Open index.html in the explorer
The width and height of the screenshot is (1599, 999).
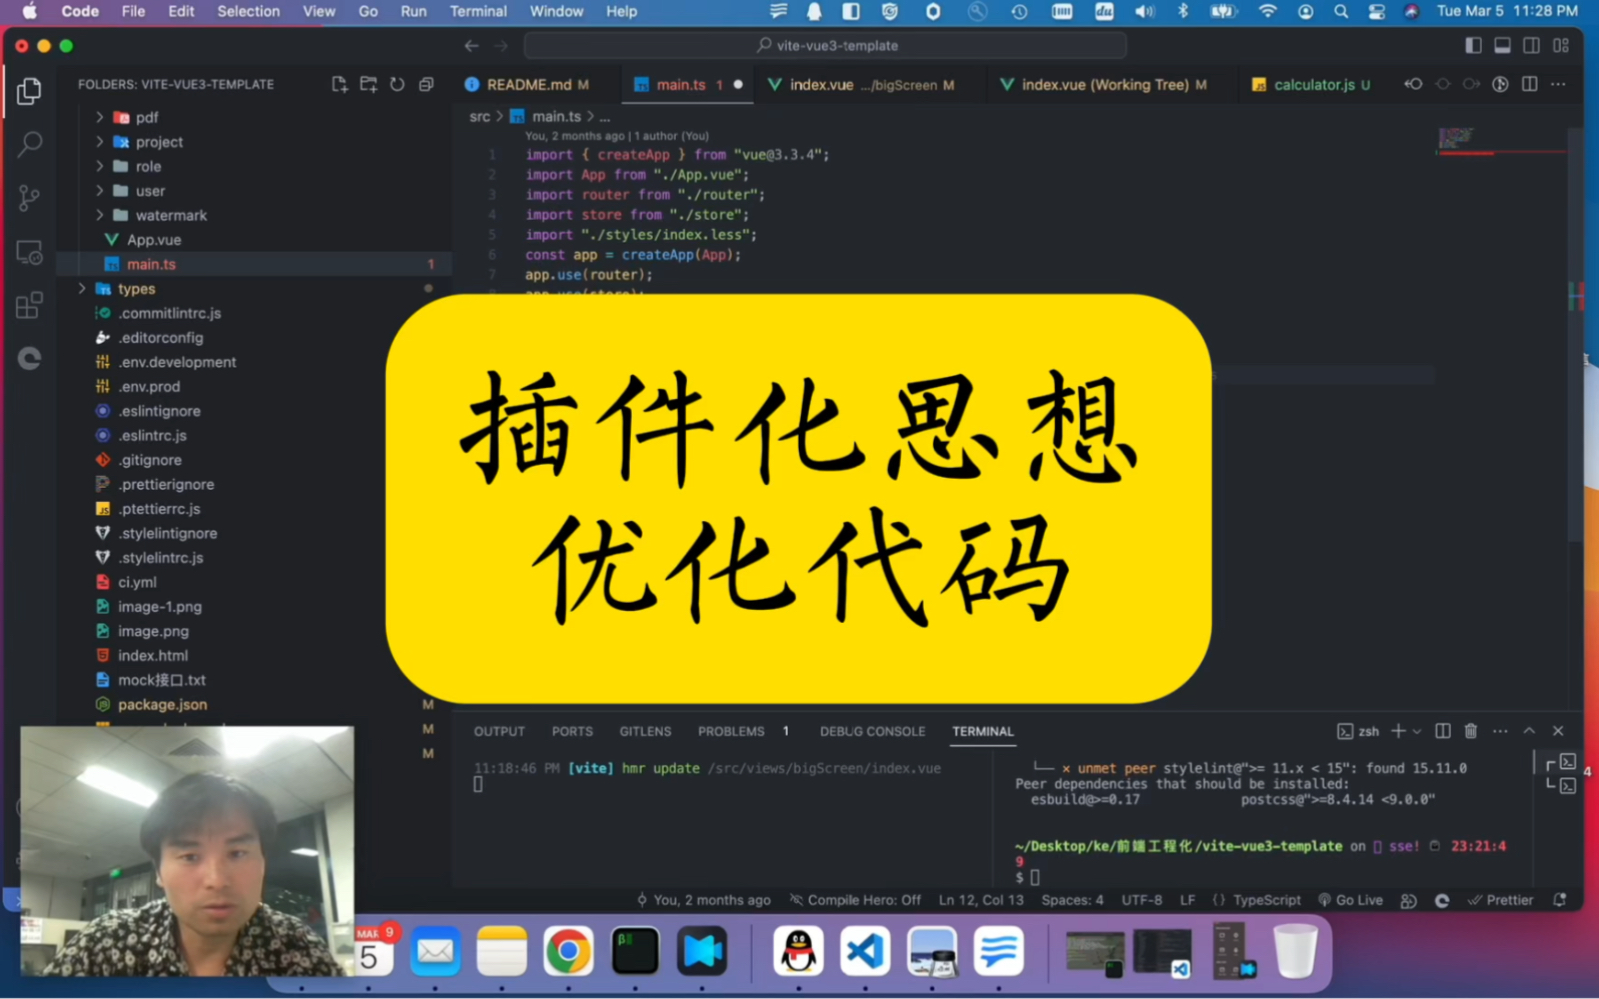coord(152,656)
